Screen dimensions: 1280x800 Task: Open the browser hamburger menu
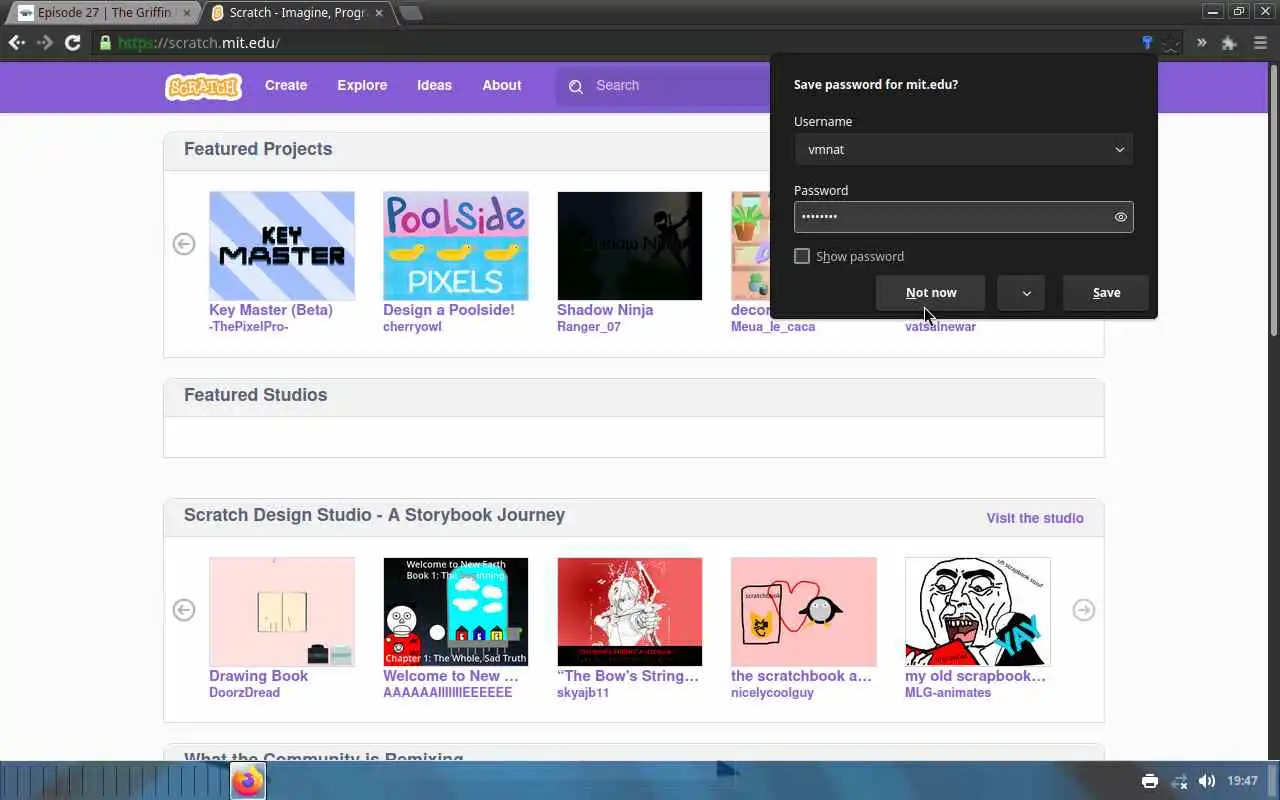tap(1260, 43)
